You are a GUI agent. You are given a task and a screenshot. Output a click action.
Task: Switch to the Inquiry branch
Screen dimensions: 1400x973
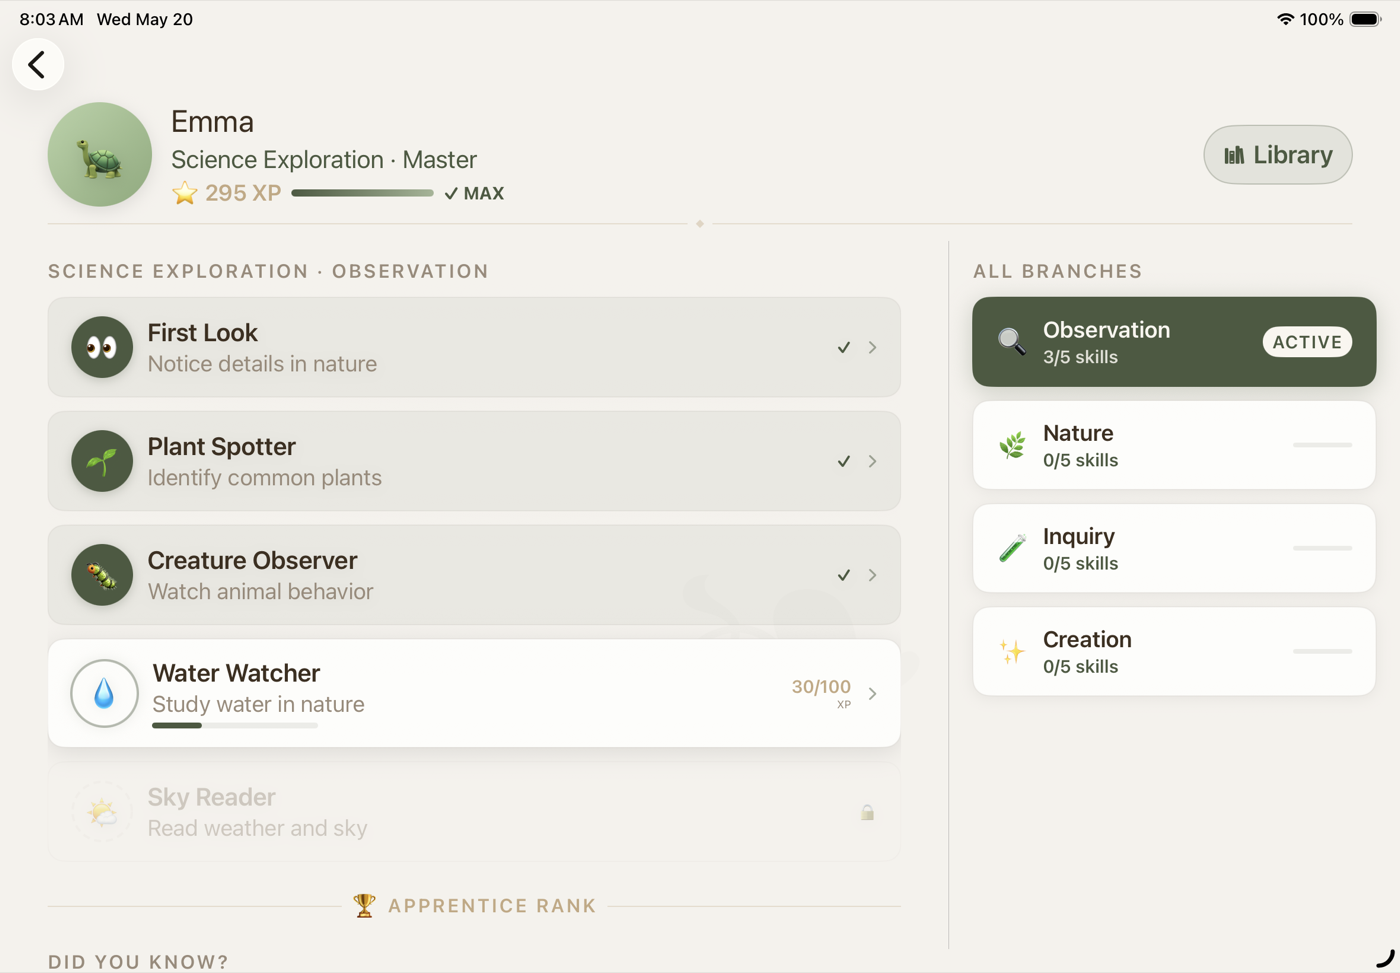(x=1174, y=548)
